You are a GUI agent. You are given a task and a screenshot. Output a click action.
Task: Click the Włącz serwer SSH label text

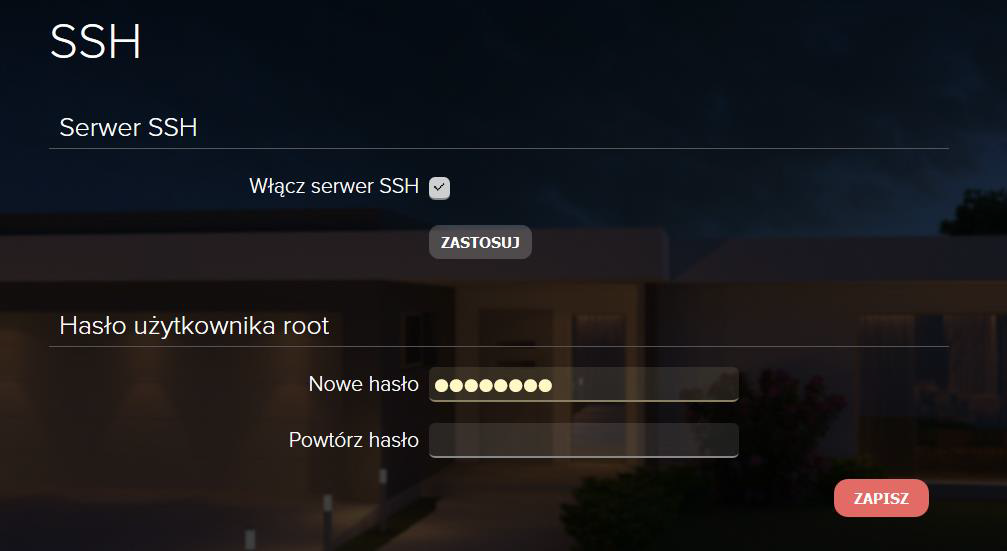(334, 187)
